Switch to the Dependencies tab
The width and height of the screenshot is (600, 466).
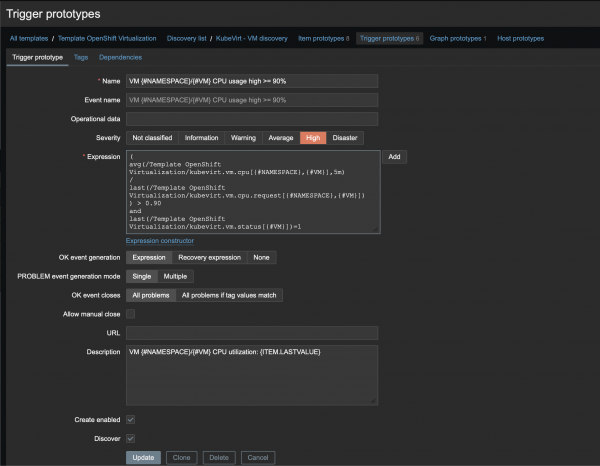[x=121, y=57]
